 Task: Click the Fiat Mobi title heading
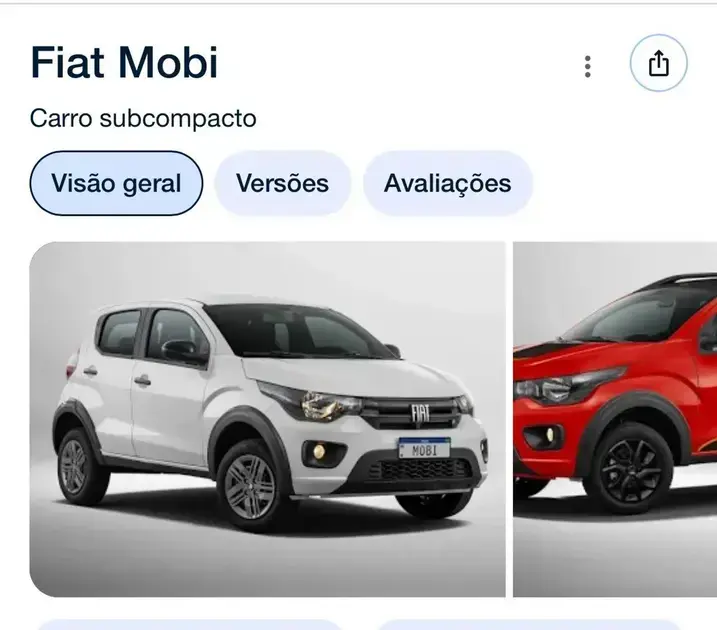(124, 63)
